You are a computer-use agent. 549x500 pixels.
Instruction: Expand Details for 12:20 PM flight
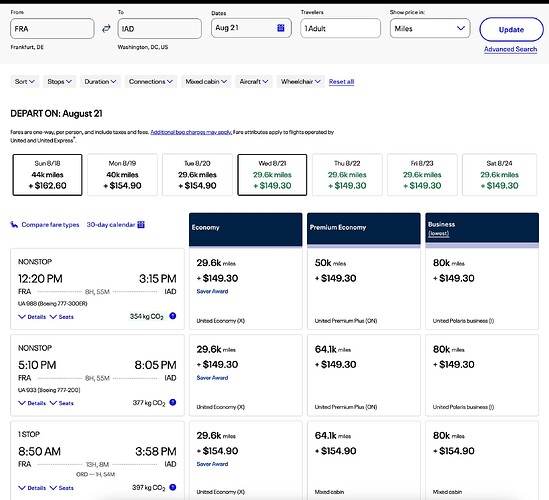pyautogui.click(x=32, y=317)
